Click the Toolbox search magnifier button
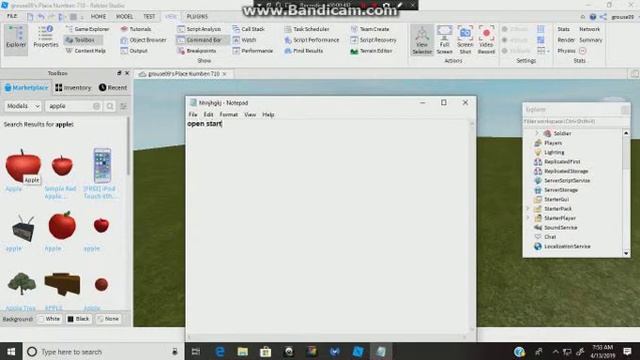 (x=110, y=106)
